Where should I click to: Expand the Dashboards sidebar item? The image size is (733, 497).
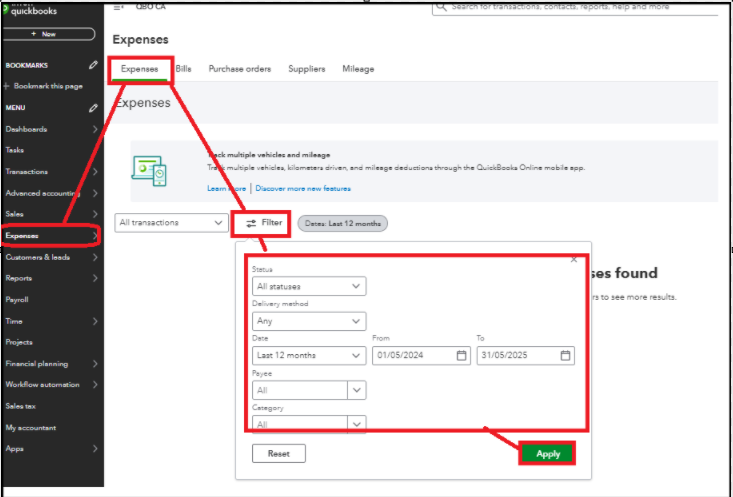pos(95,129)
